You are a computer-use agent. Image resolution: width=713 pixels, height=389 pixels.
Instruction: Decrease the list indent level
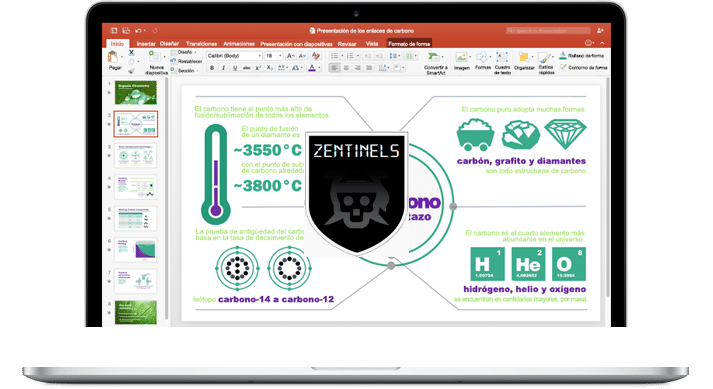point(367,56)
